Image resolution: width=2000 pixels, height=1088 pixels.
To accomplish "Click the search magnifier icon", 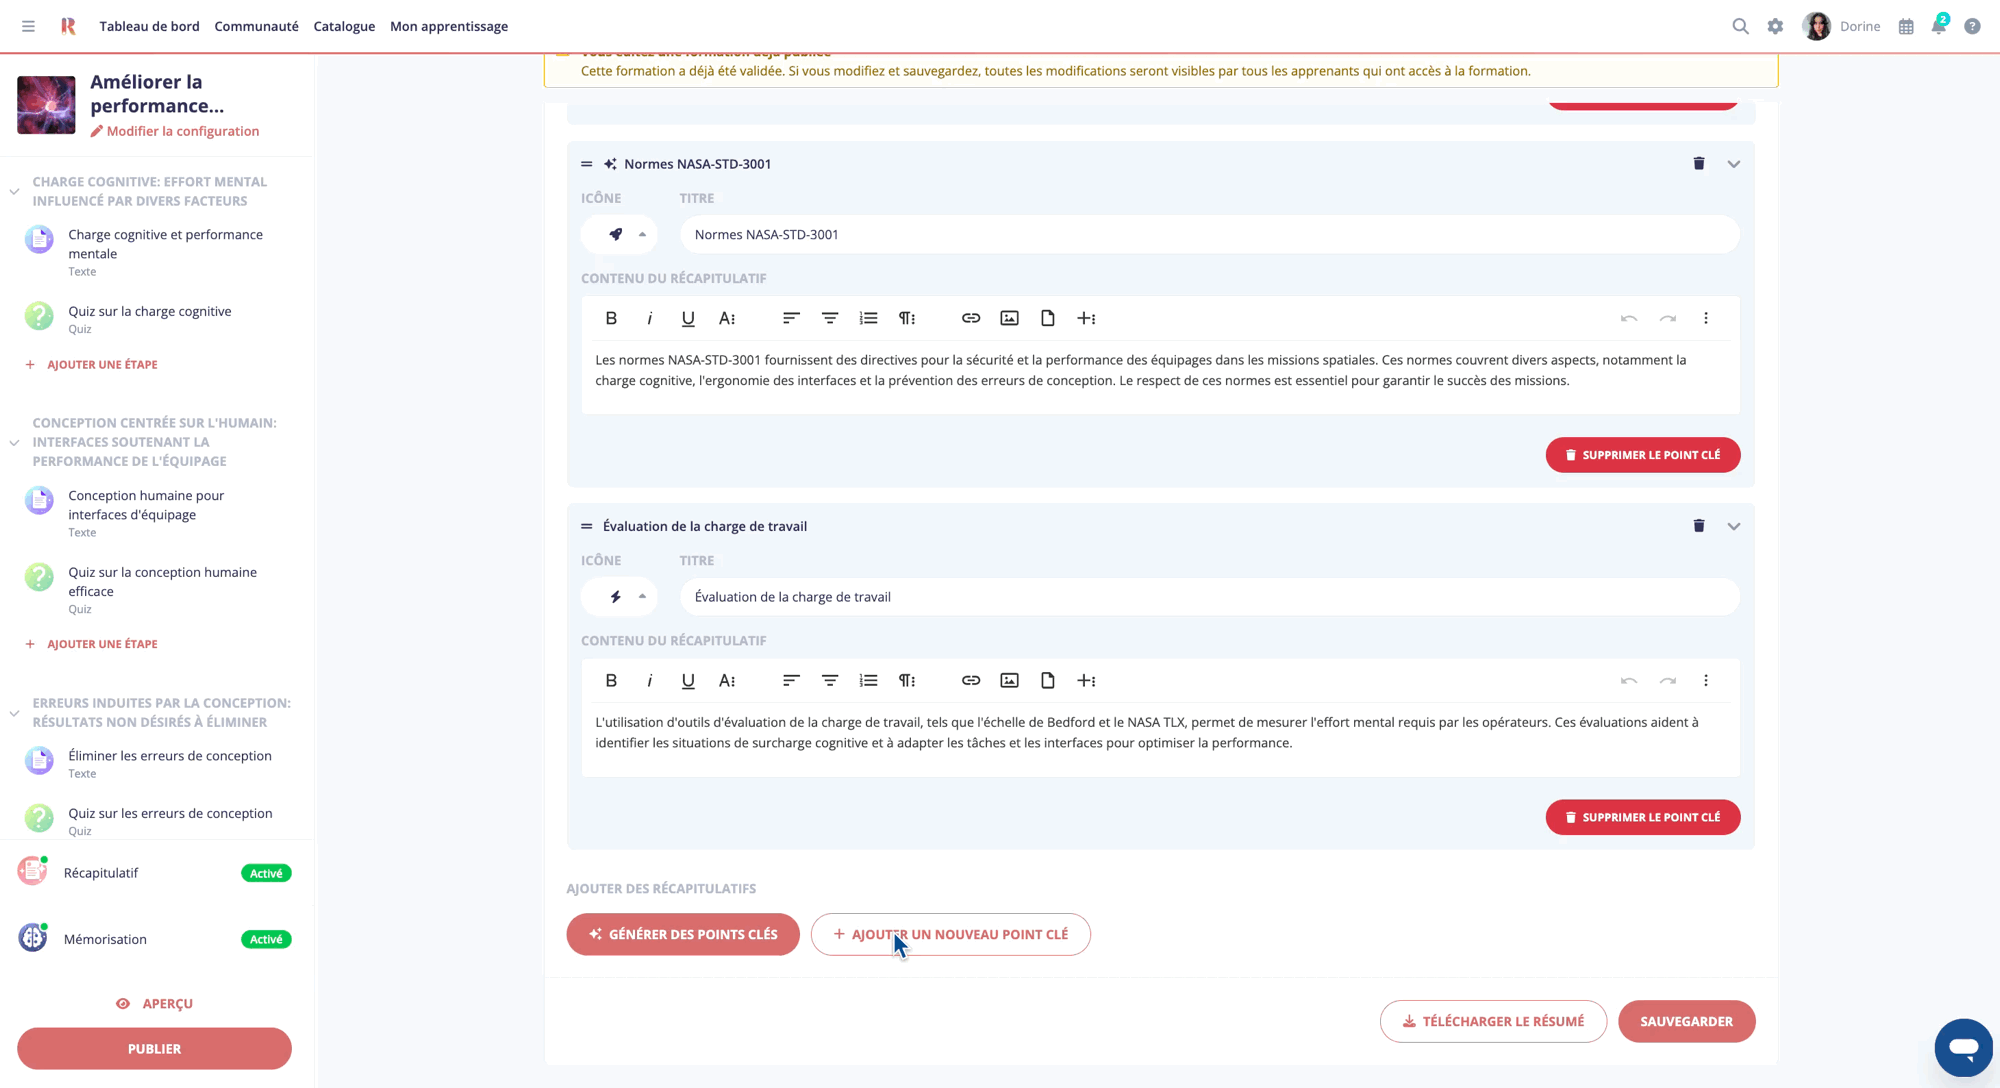I will click(x=1740, y=27).
